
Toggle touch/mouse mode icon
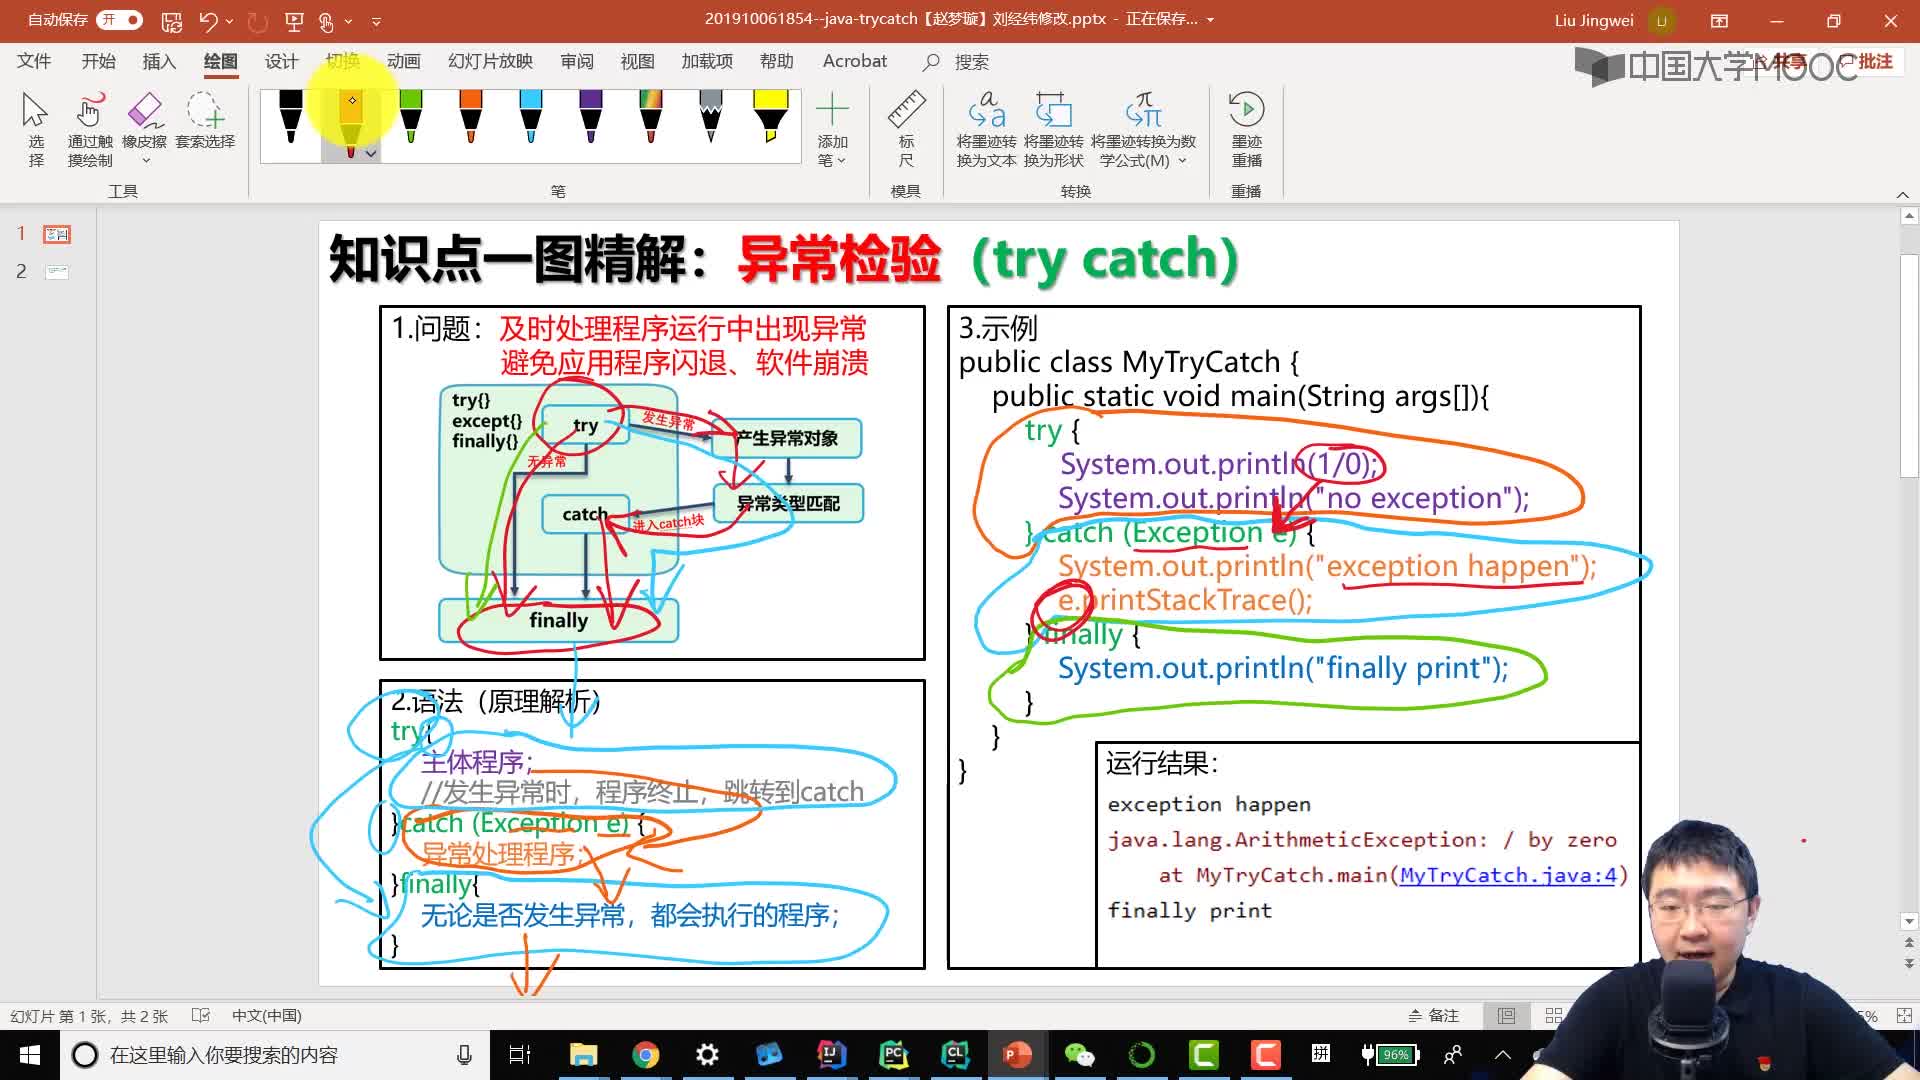tap(326, 21)
